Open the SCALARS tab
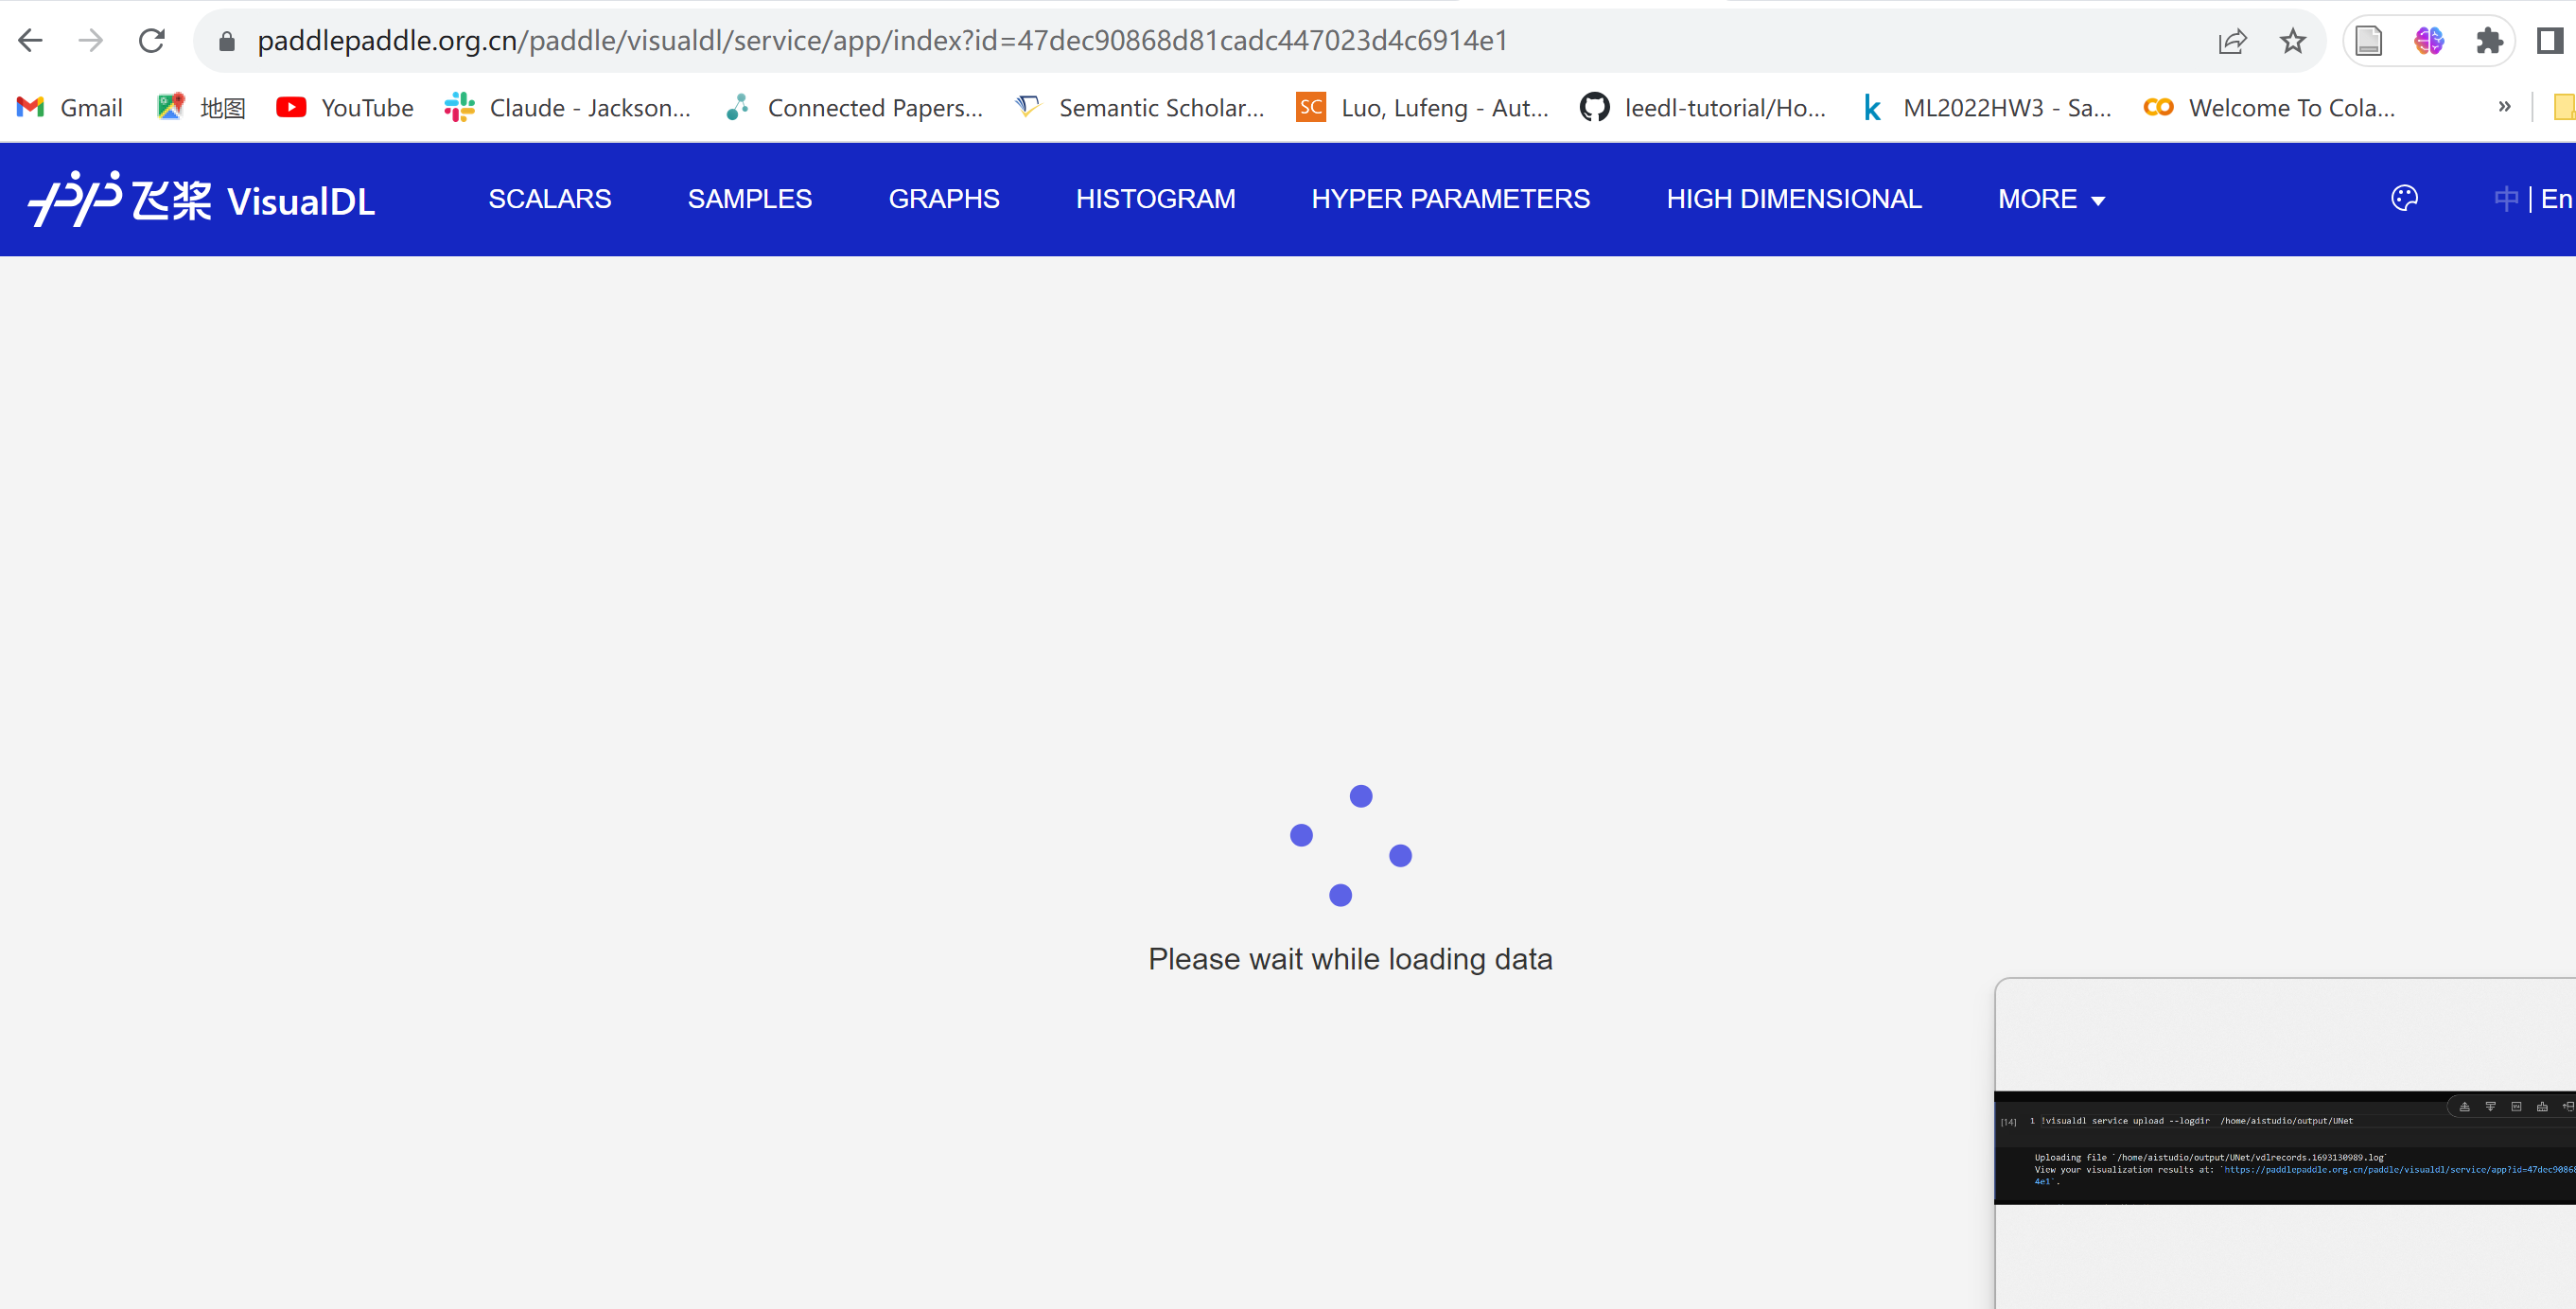The height and width of the screenshot is (1309, 2576). 549,199
